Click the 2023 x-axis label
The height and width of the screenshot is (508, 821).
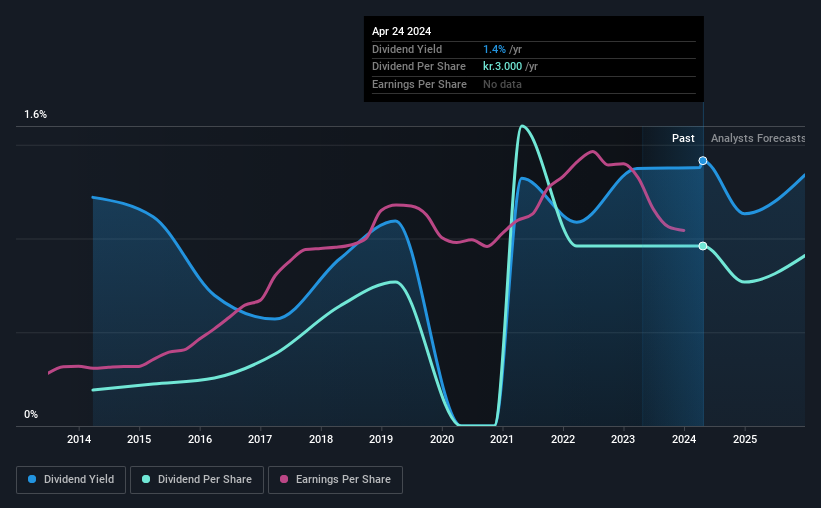623,439
